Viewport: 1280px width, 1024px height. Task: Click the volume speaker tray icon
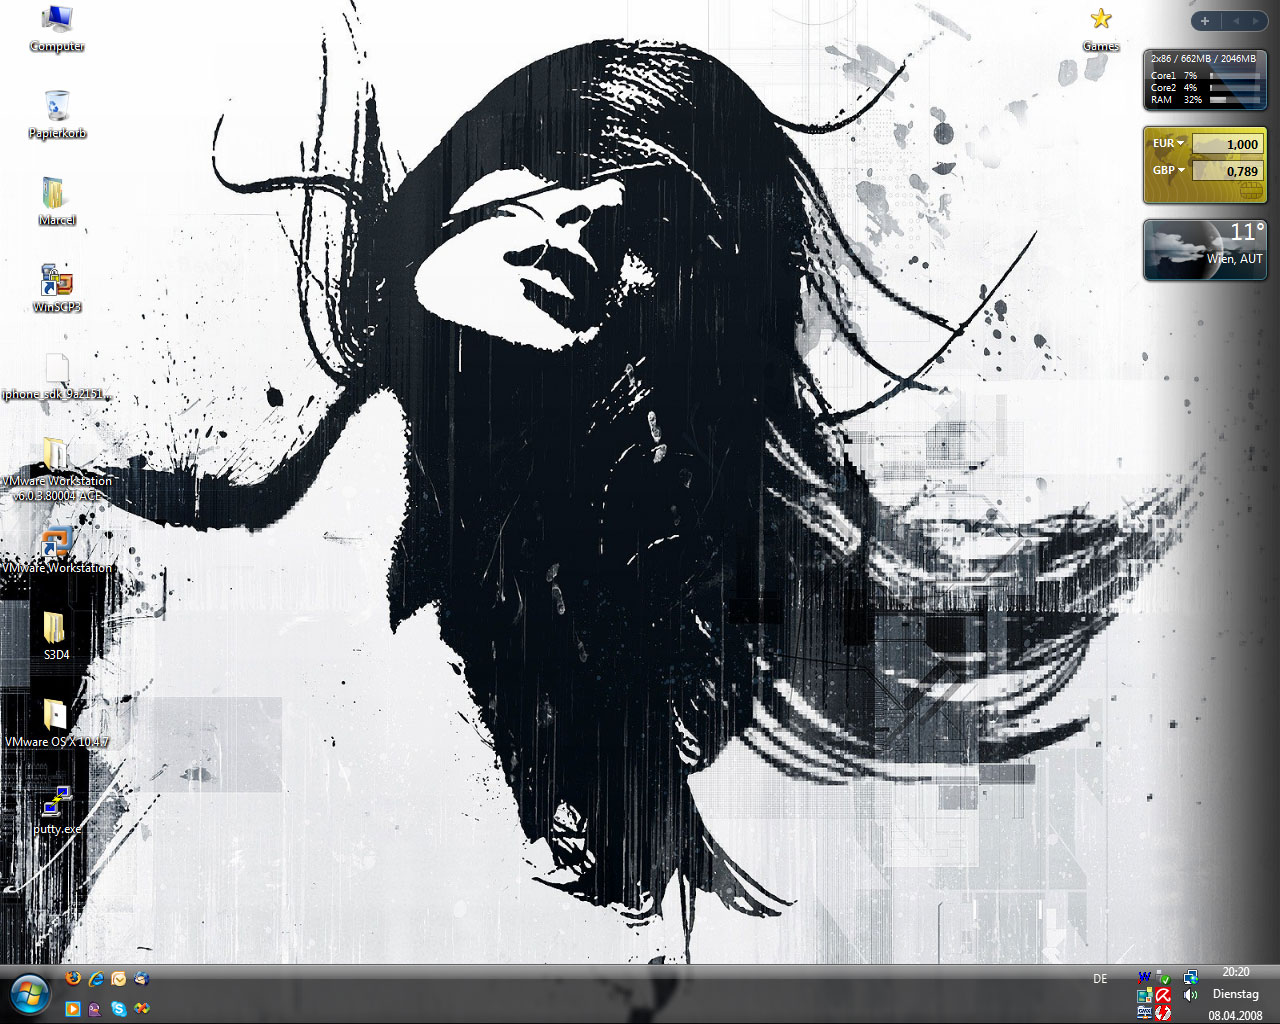(1190, 995)
